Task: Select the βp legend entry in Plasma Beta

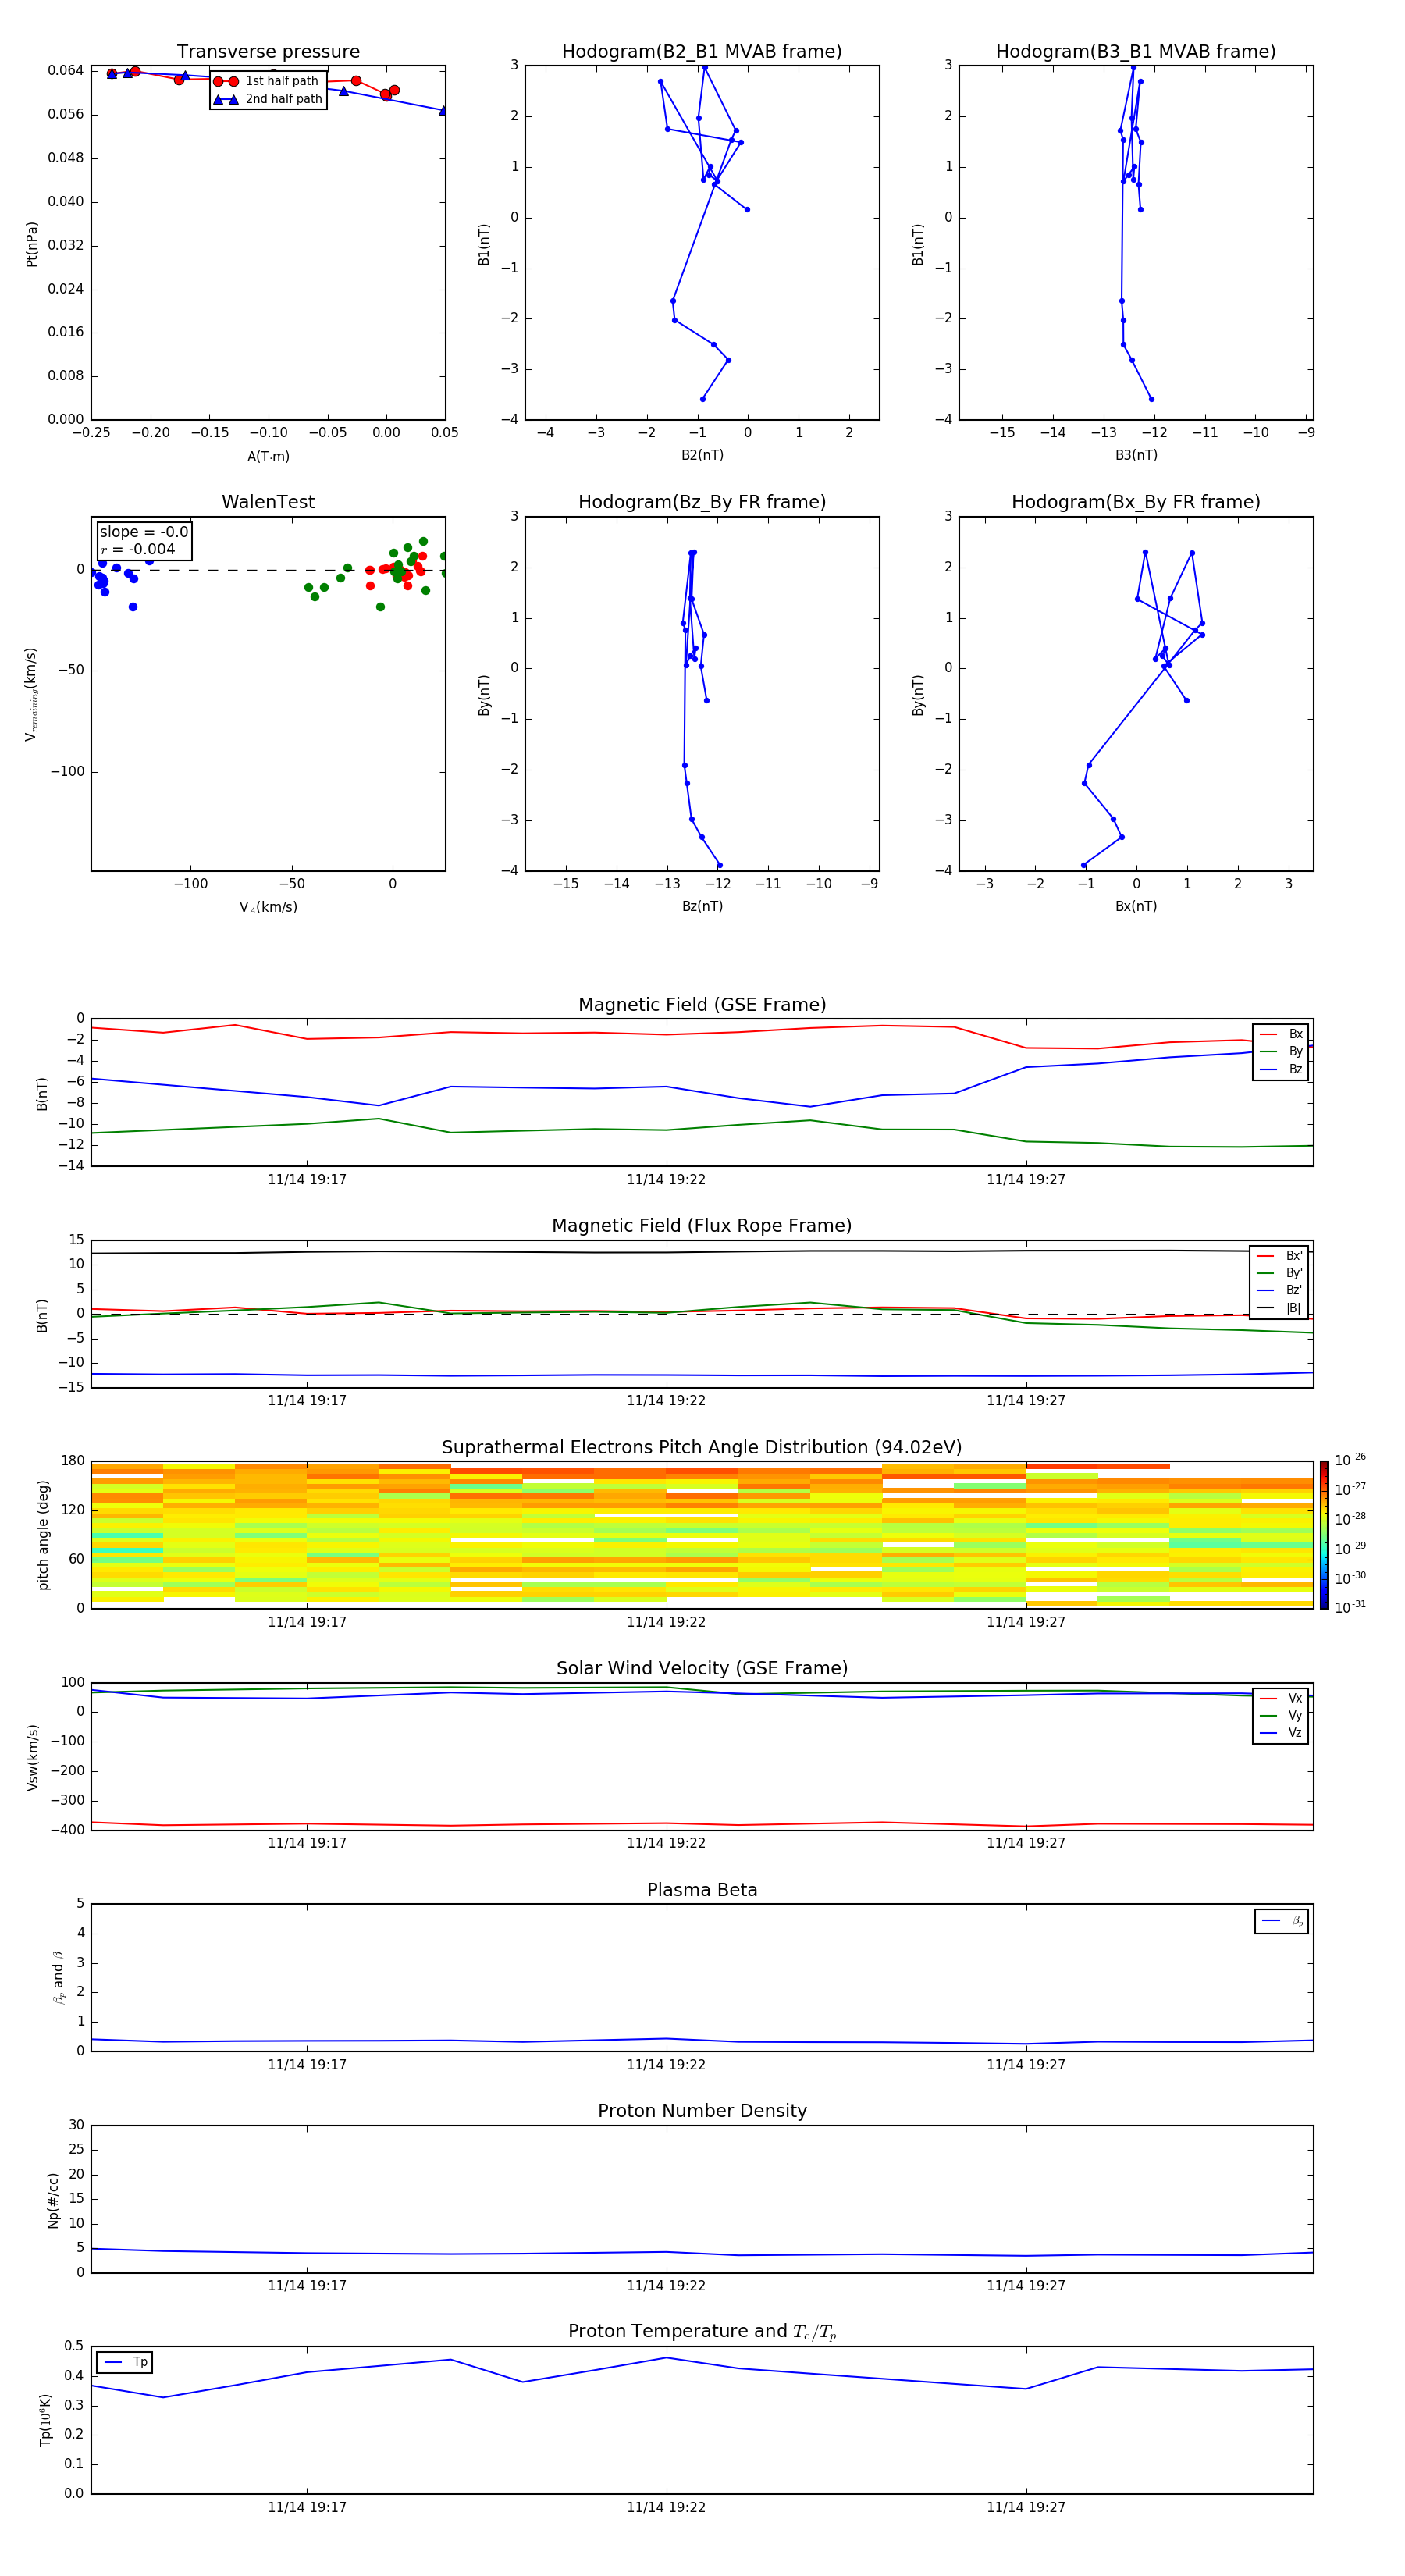Action: point(1282,1921)
